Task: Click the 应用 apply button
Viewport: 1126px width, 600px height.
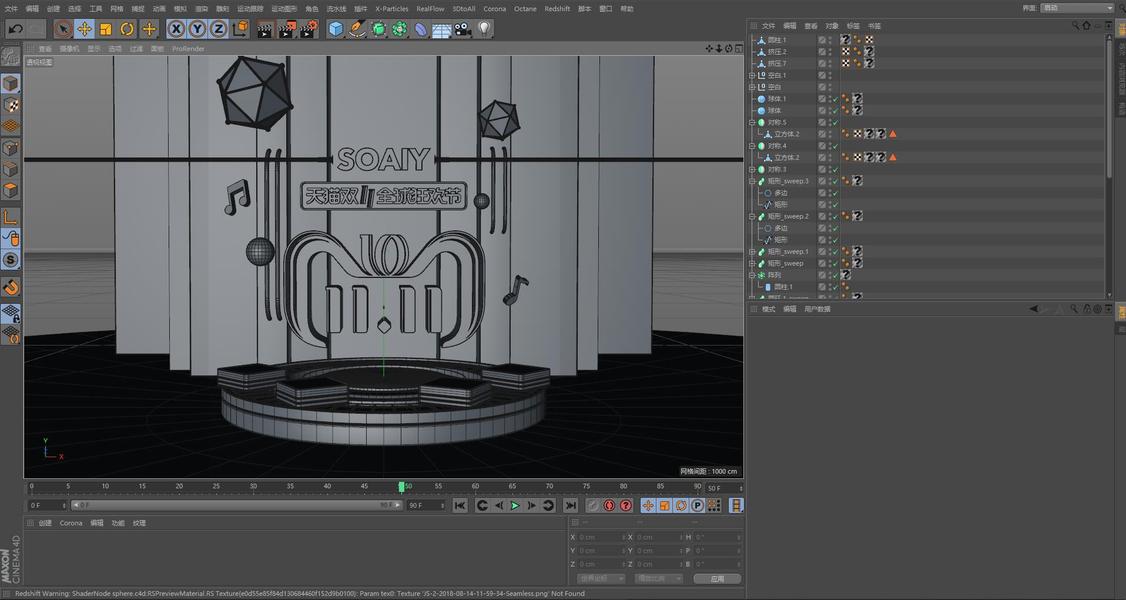Action: (x=717, y=578)
